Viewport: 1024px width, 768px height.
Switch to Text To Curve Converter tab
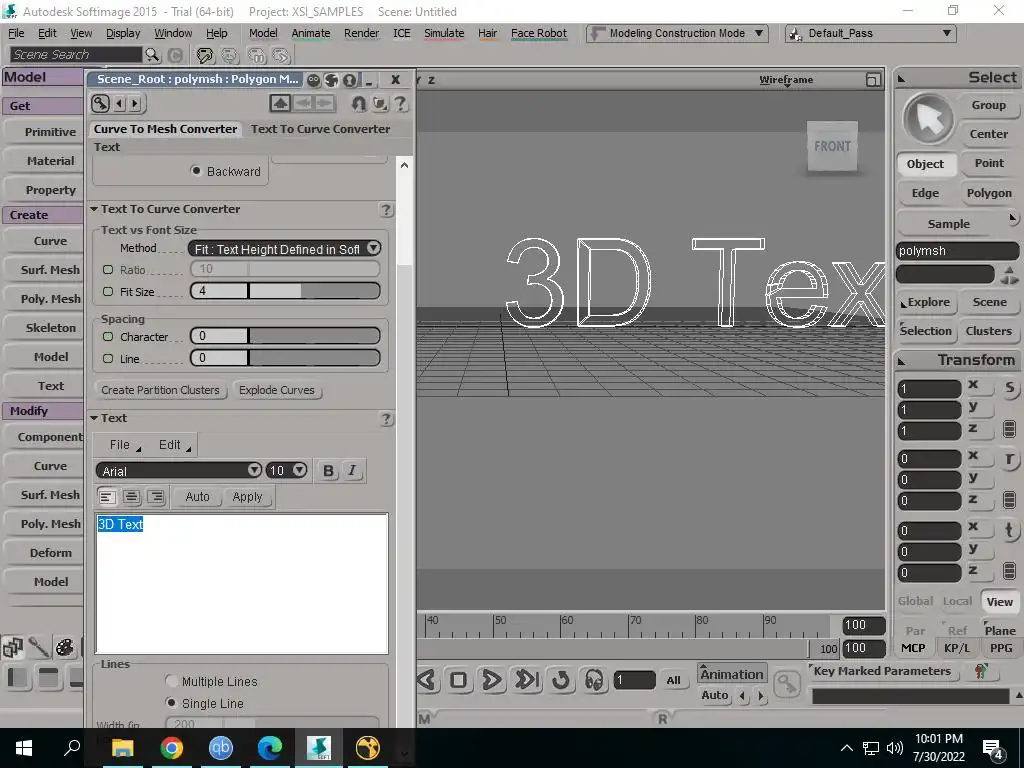(x=320, y=129)
